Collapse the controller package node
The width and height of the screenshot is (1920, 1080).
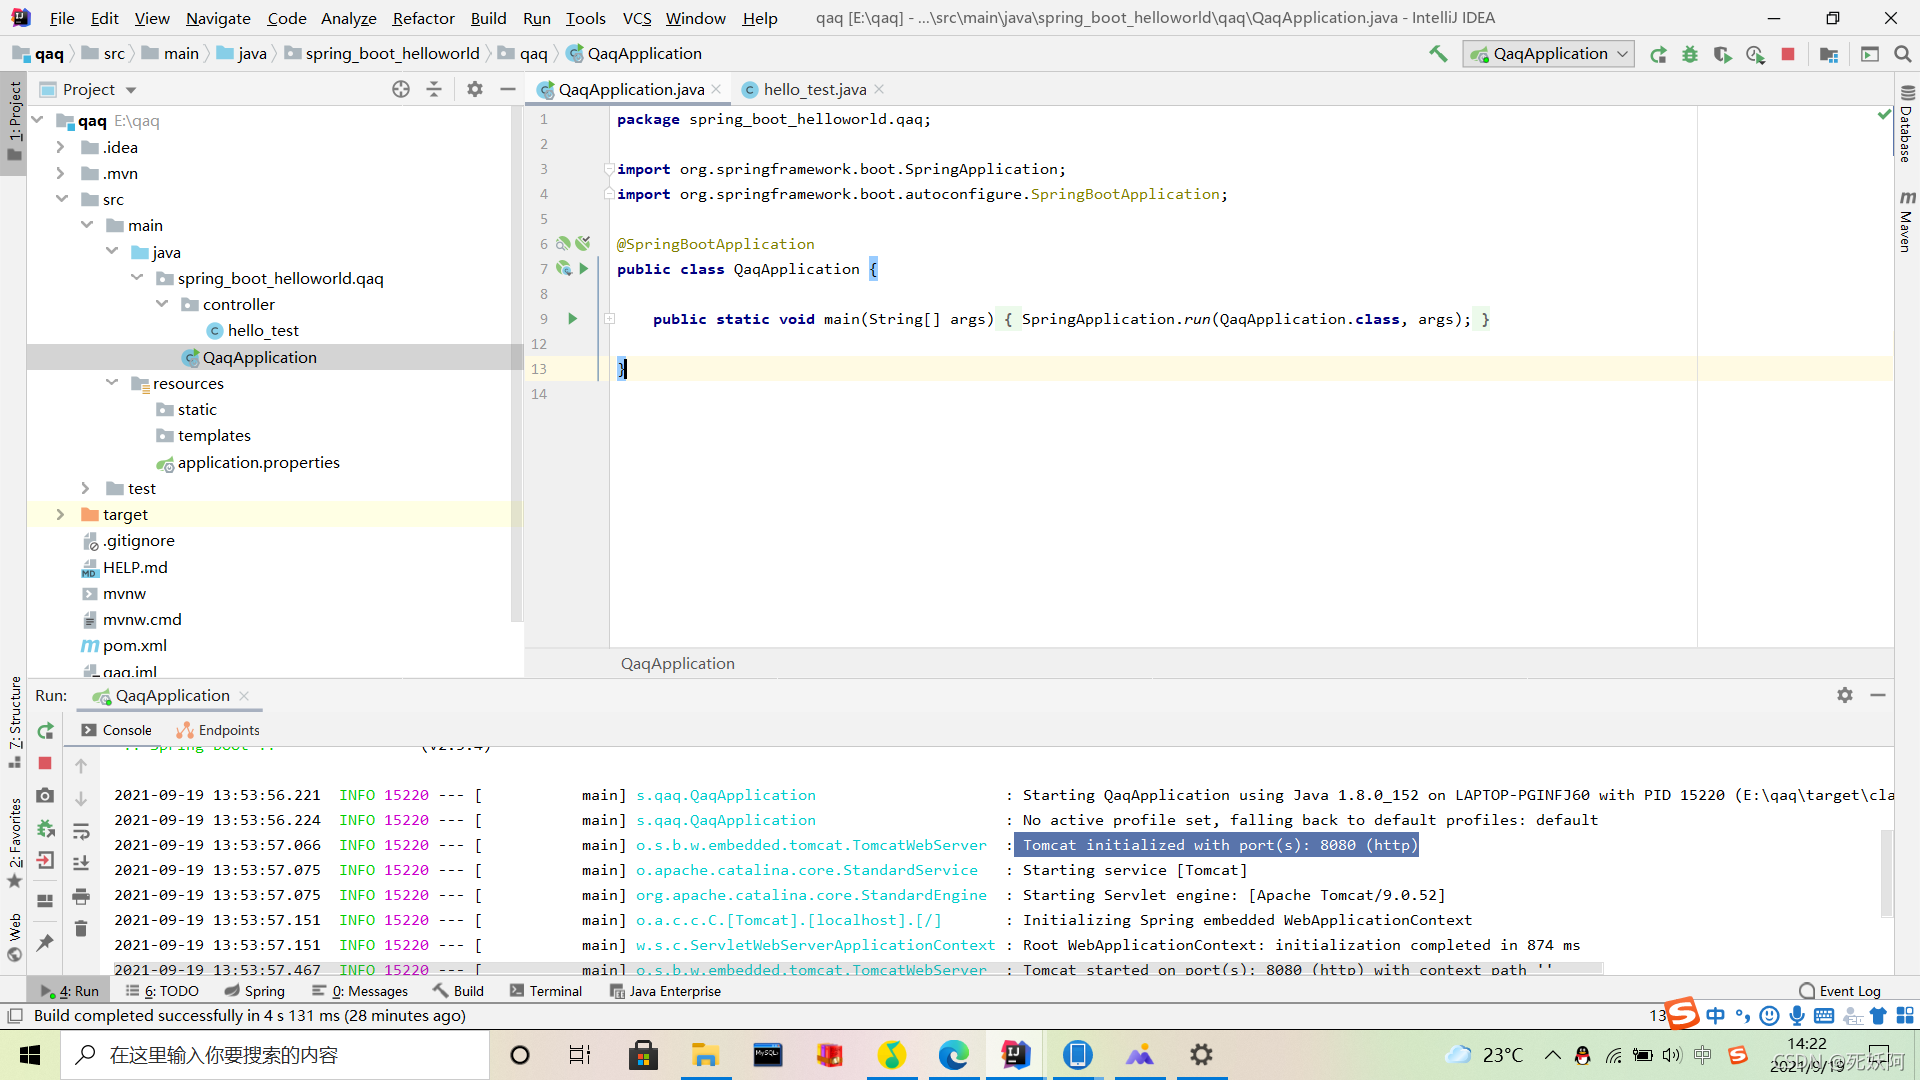[162, 304]
